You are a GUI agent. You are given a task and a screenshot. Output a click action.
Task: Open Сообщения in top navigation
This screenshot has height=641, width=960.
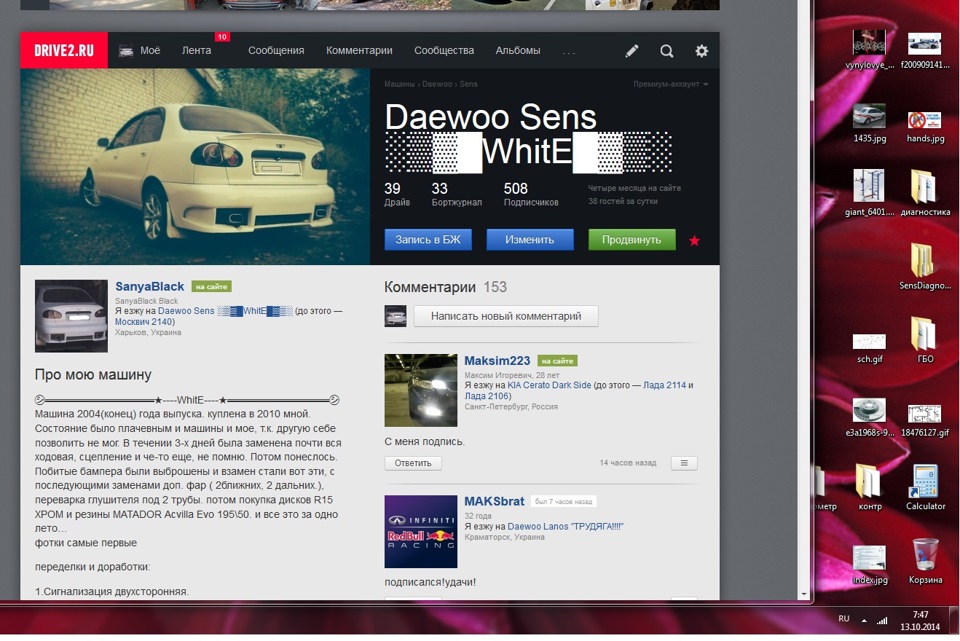coord(276,51)
